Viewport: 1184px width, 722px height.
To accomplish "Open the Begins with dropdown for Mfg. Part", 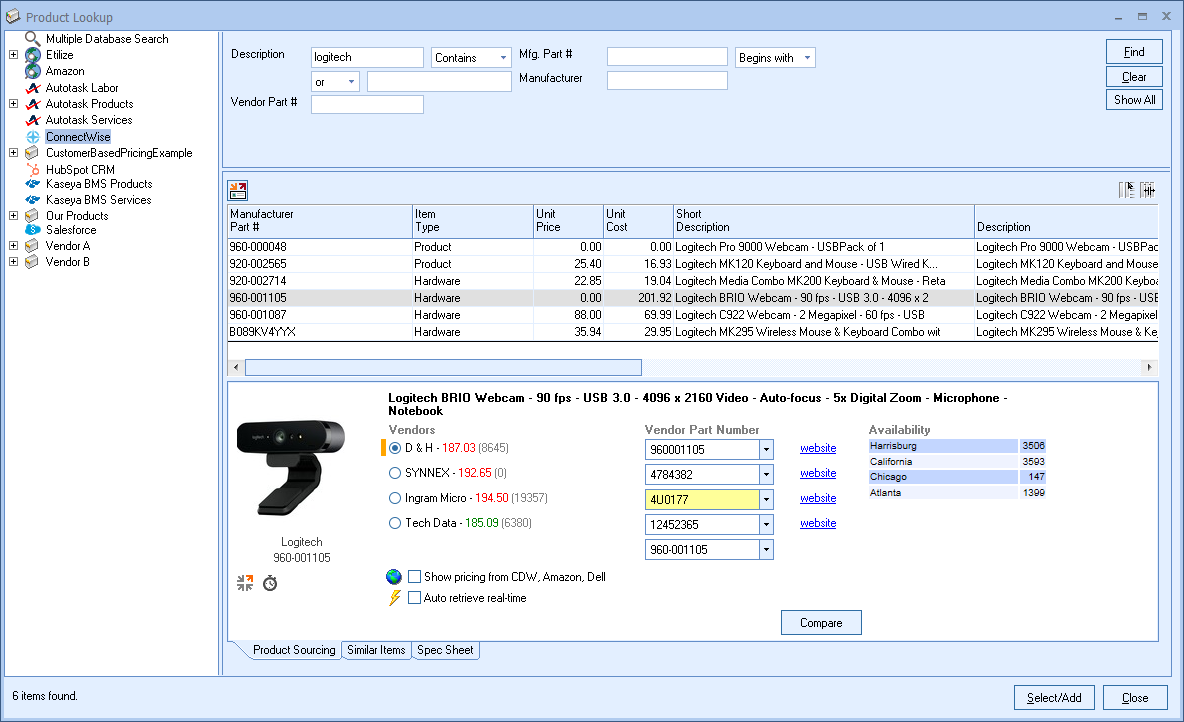I will (806, 58).
